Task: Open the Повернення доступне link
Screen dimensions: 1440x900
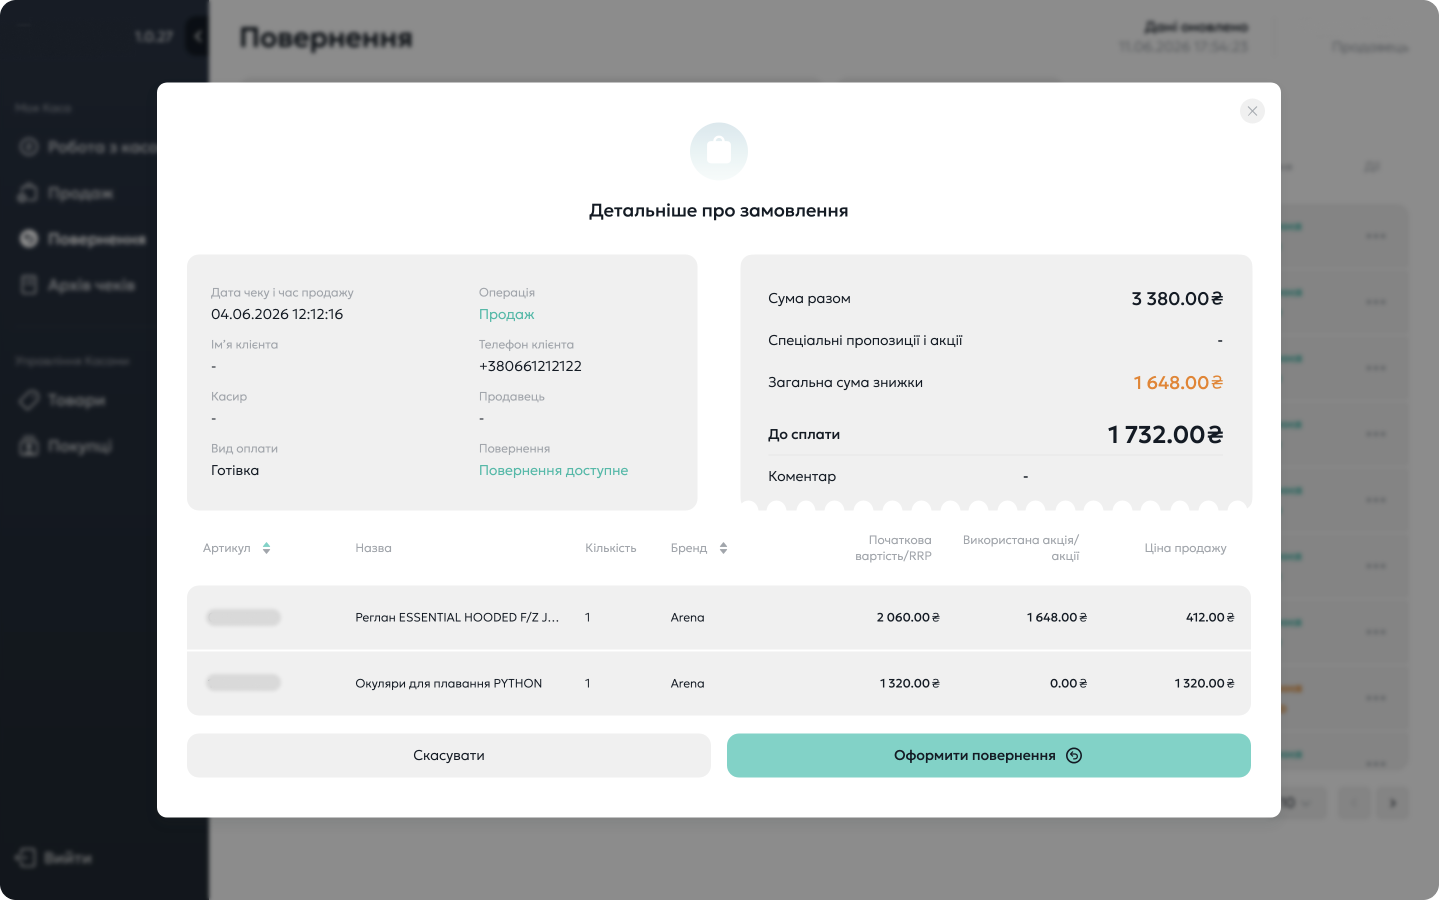Action: point(553,470)
